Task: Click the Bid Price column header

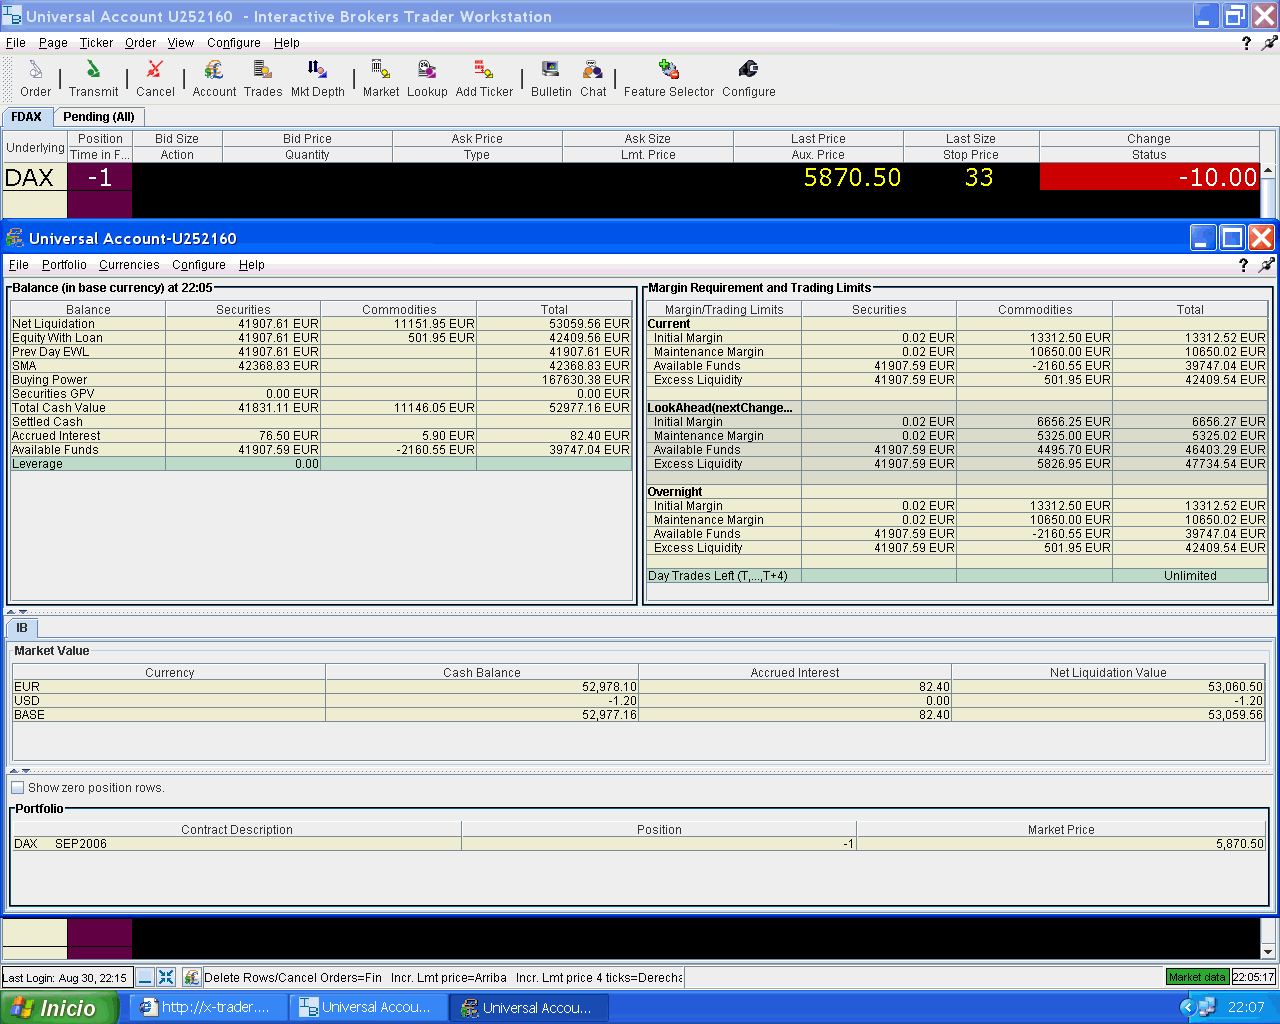Action: coord(307,139)
